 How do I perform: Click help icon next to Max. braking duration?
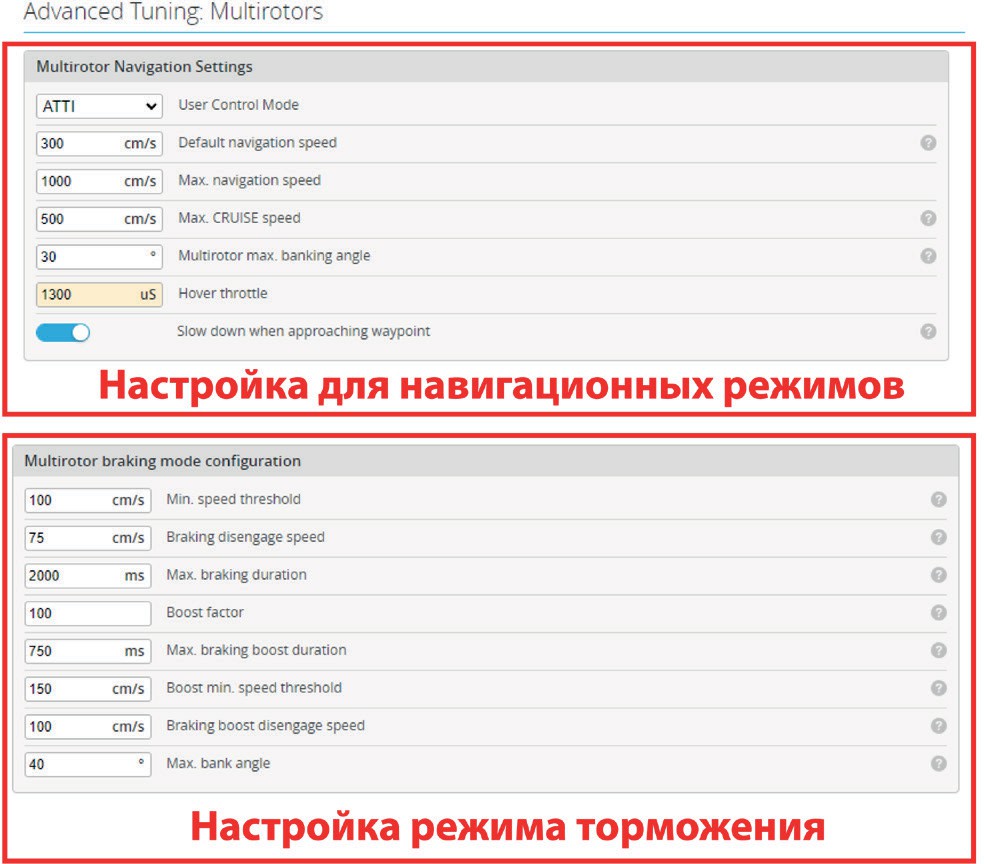pos(938,575)
